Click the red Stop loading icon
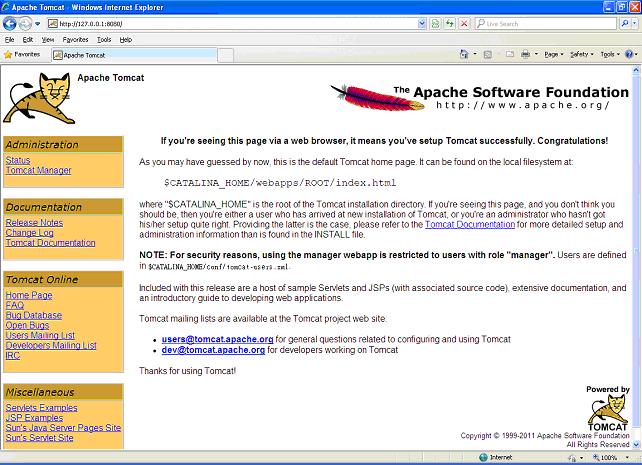642x465 pixels. (x=464, y=24)
